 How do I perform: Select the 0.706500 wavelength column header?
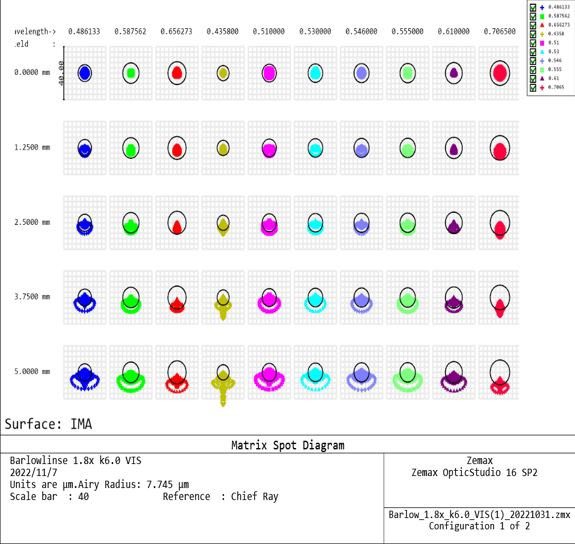(499, 32)
